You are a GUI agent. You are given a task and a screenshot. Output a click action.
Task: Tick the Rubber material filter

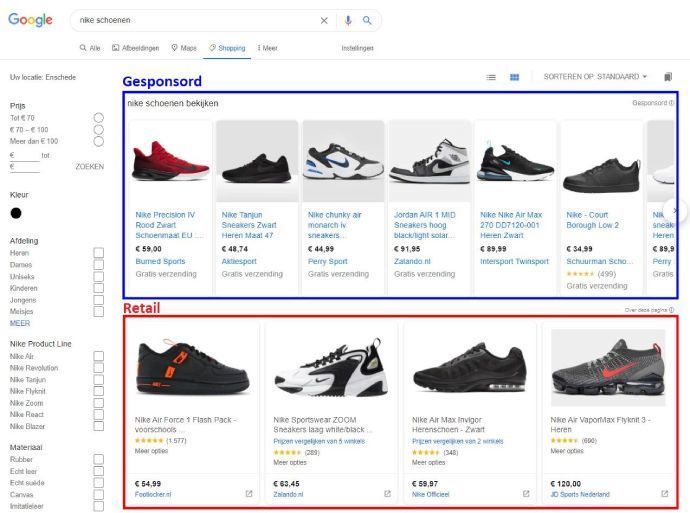[99, 459]
